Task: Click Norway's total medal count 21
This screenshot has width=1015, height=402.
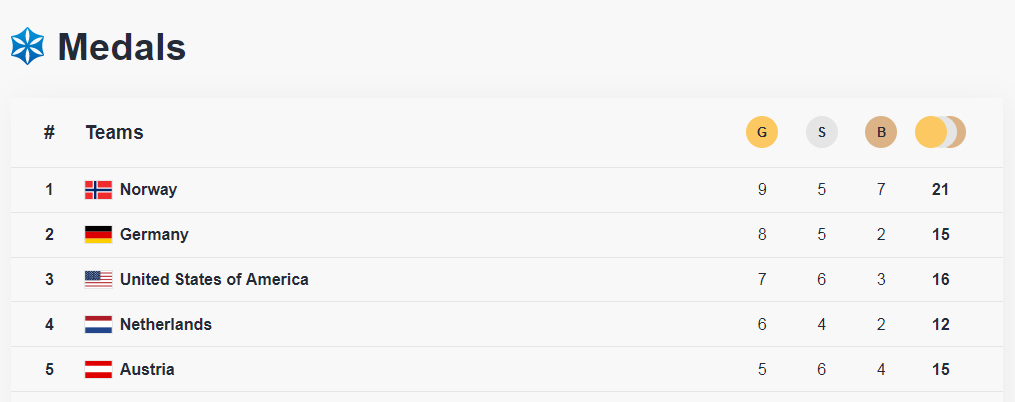Action: (940, 190)
